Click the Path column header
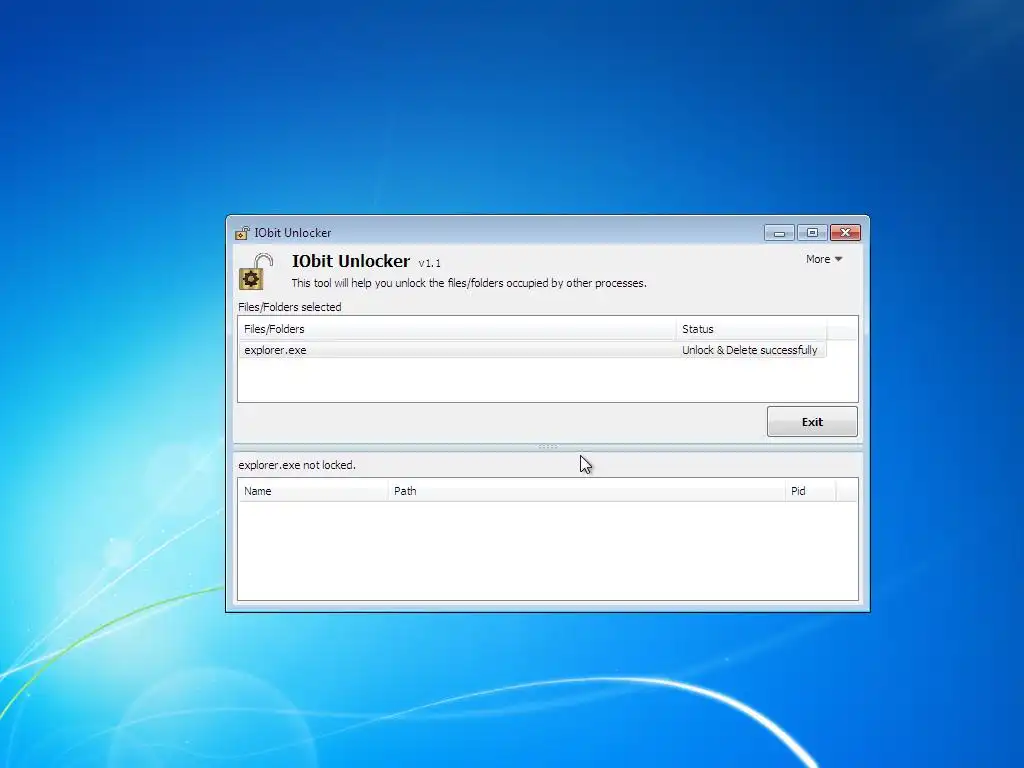 coord(586,491)
